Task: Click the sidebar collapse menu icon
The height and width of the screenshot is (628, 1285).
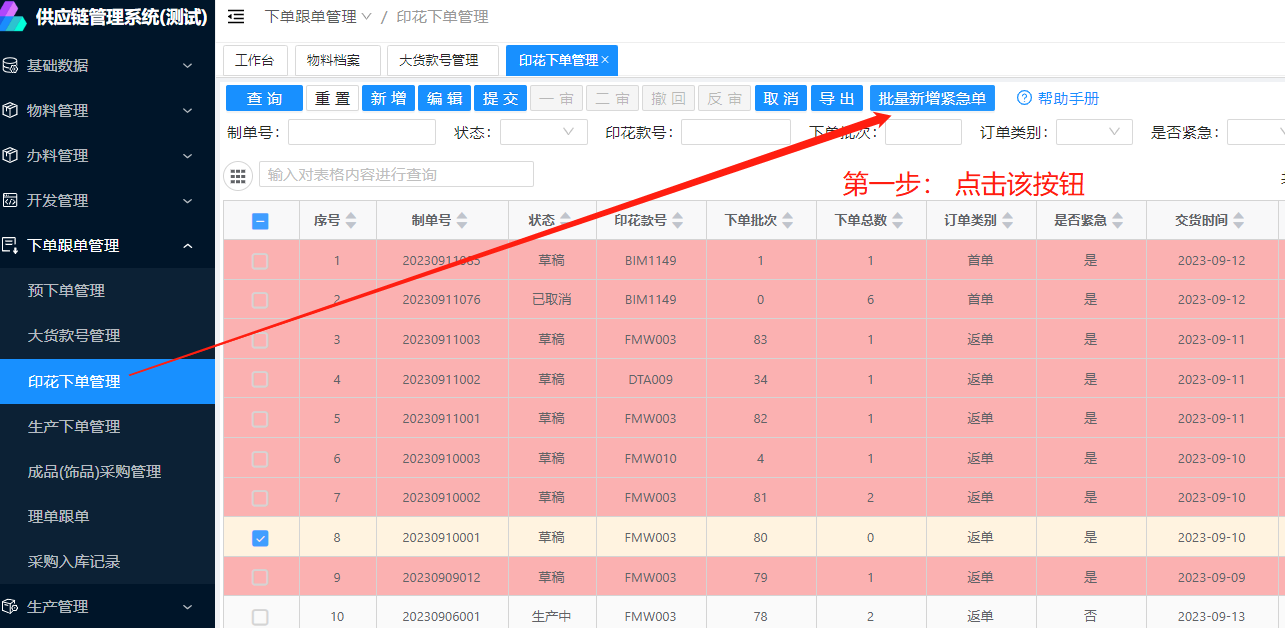Action: (236, 17)
